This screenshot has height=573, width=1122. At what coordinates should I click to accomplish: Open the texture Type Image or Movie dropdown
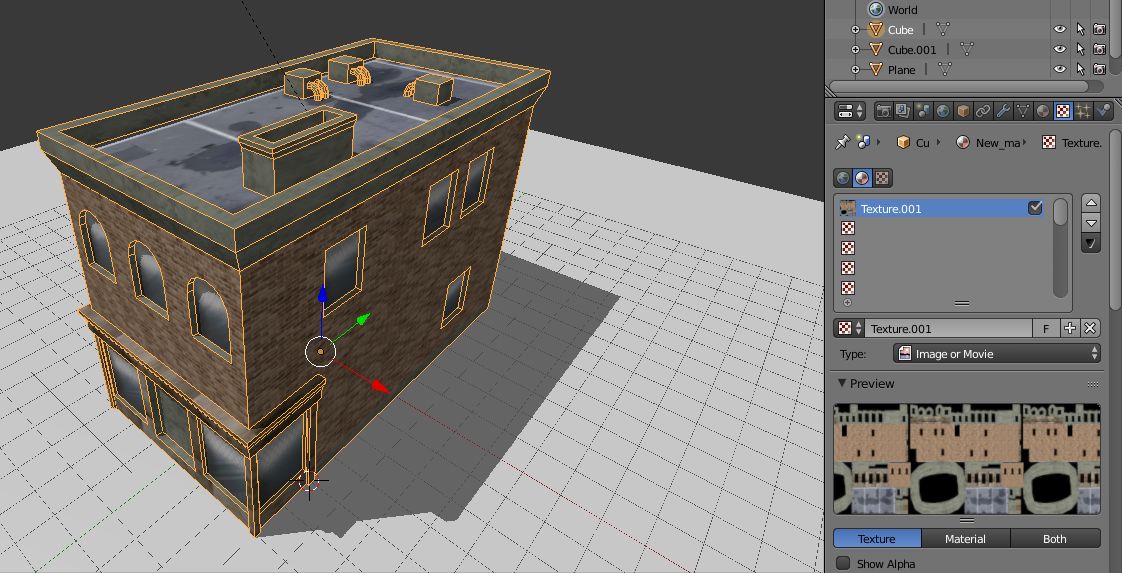[997, 353]
